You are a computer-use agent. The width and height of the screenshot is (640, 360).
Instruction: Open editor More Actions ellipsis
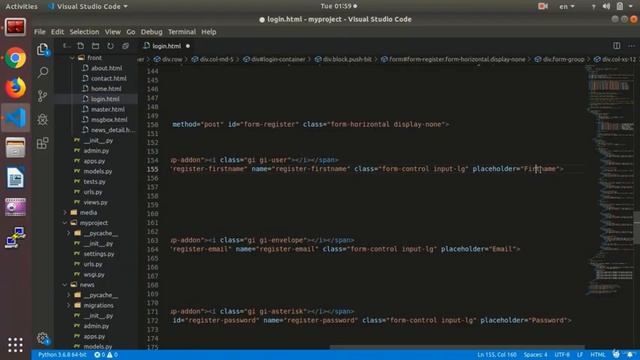tap(631, 46)
